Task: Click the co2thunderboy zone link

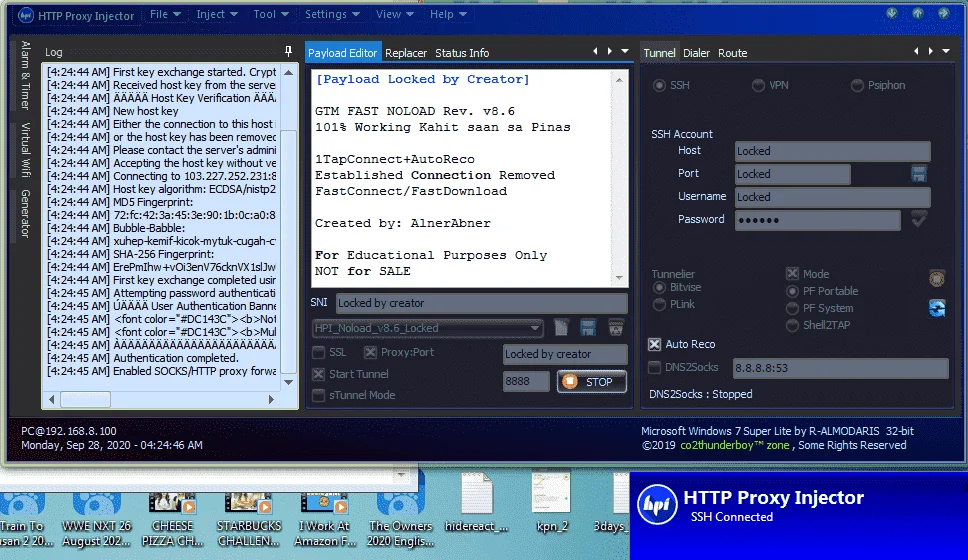Action: [735, 445]
